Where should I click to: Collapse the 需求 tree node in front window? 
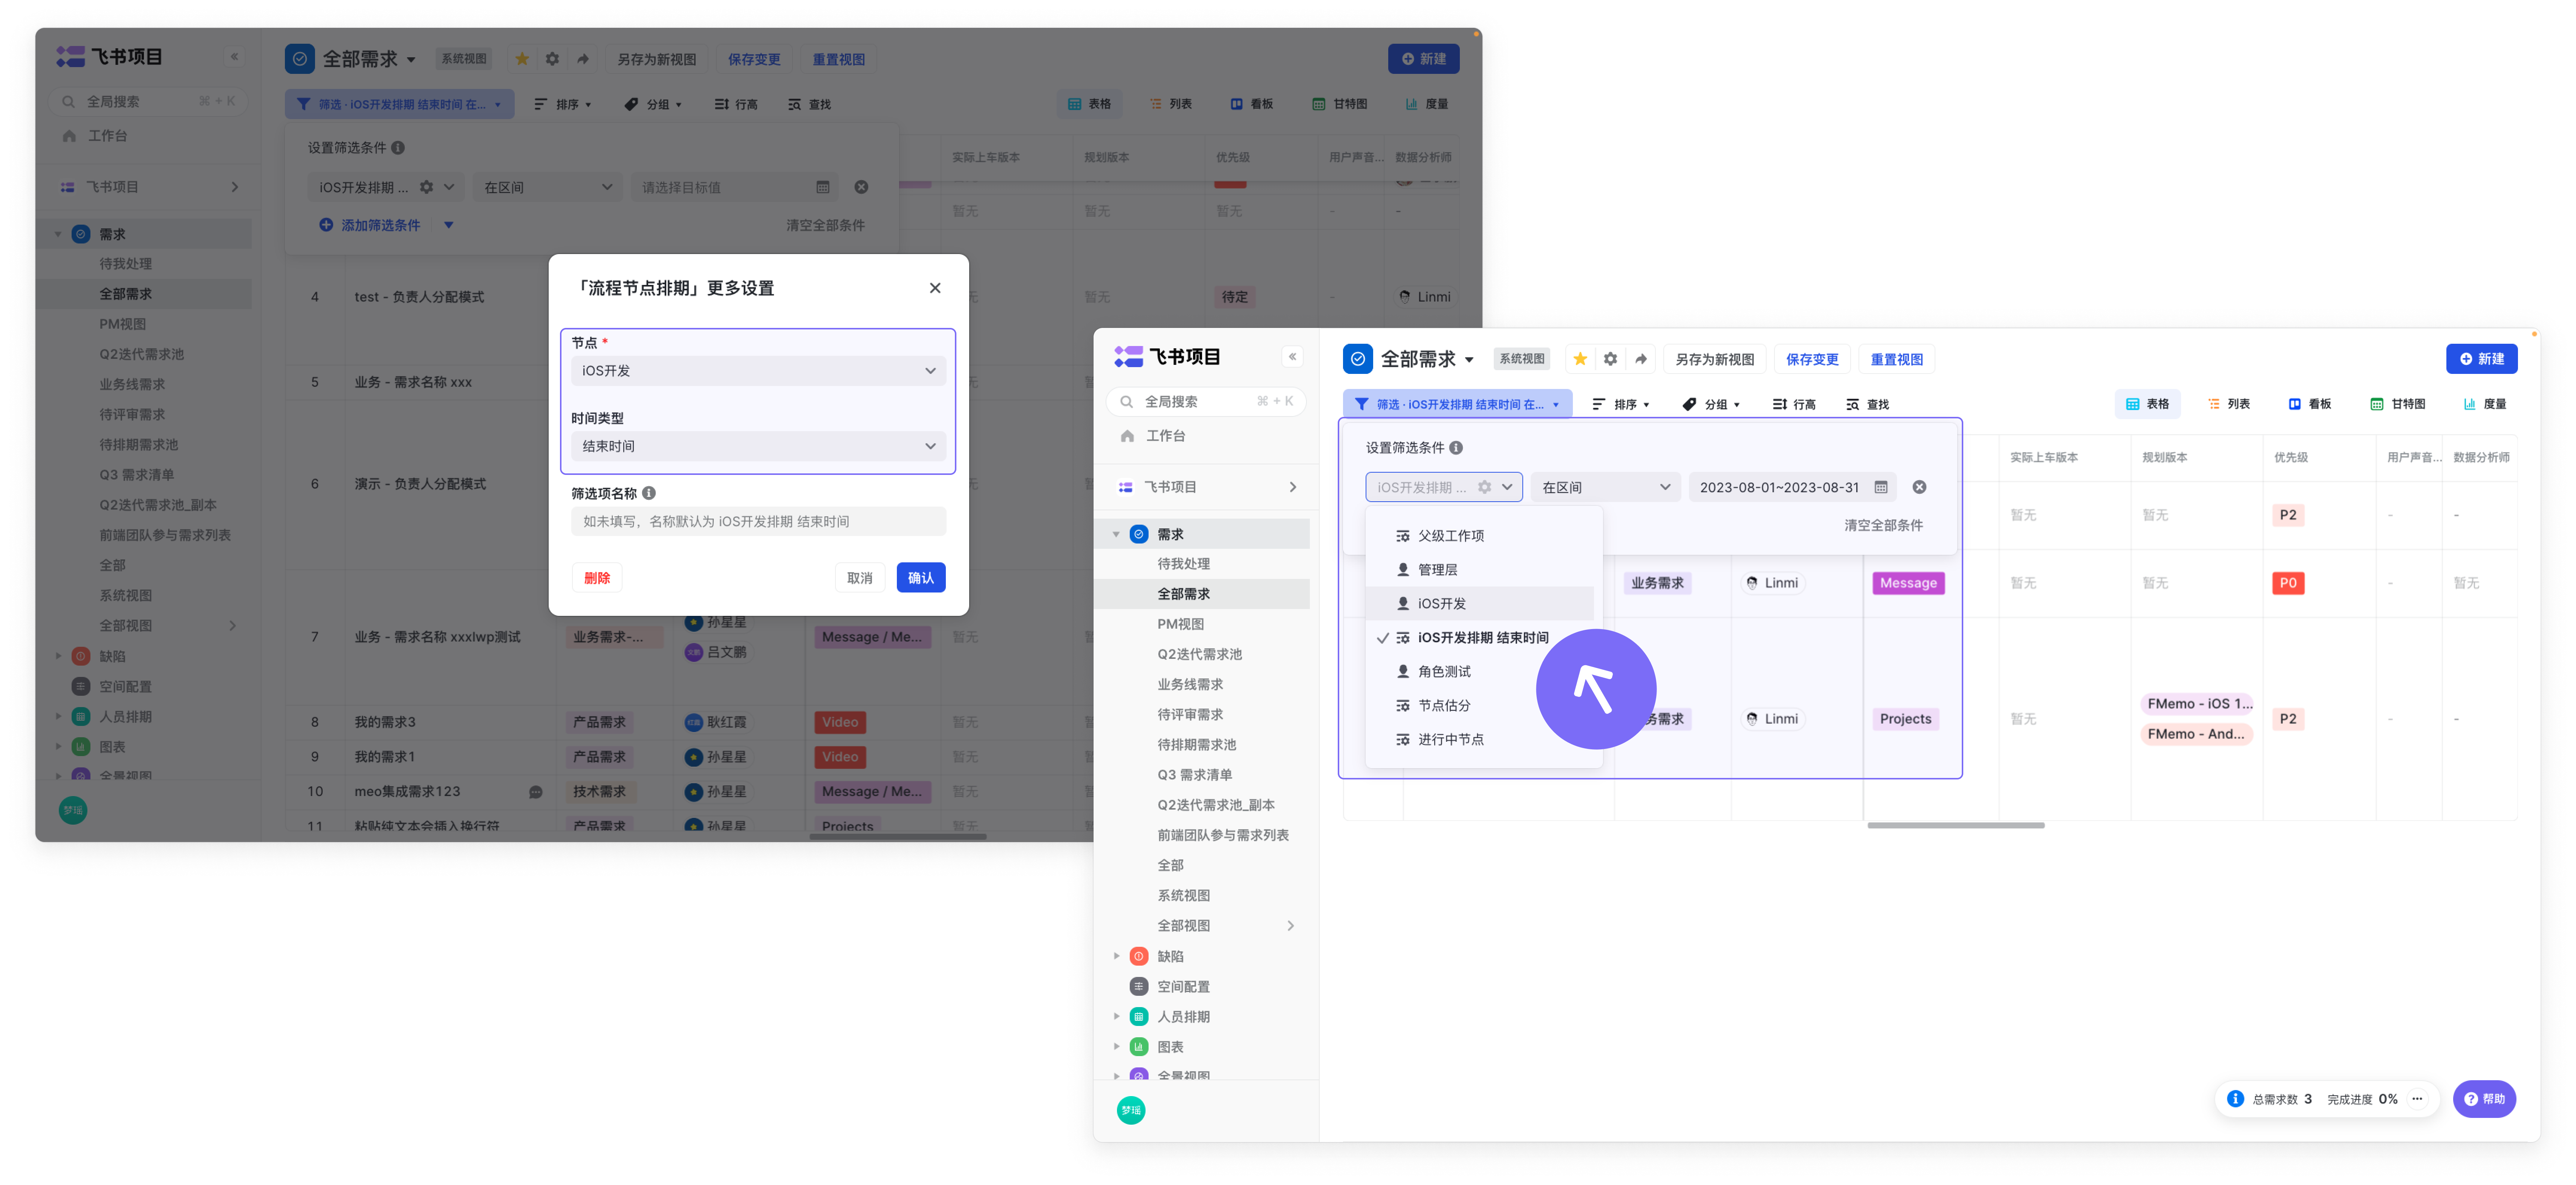(1116, 534)
